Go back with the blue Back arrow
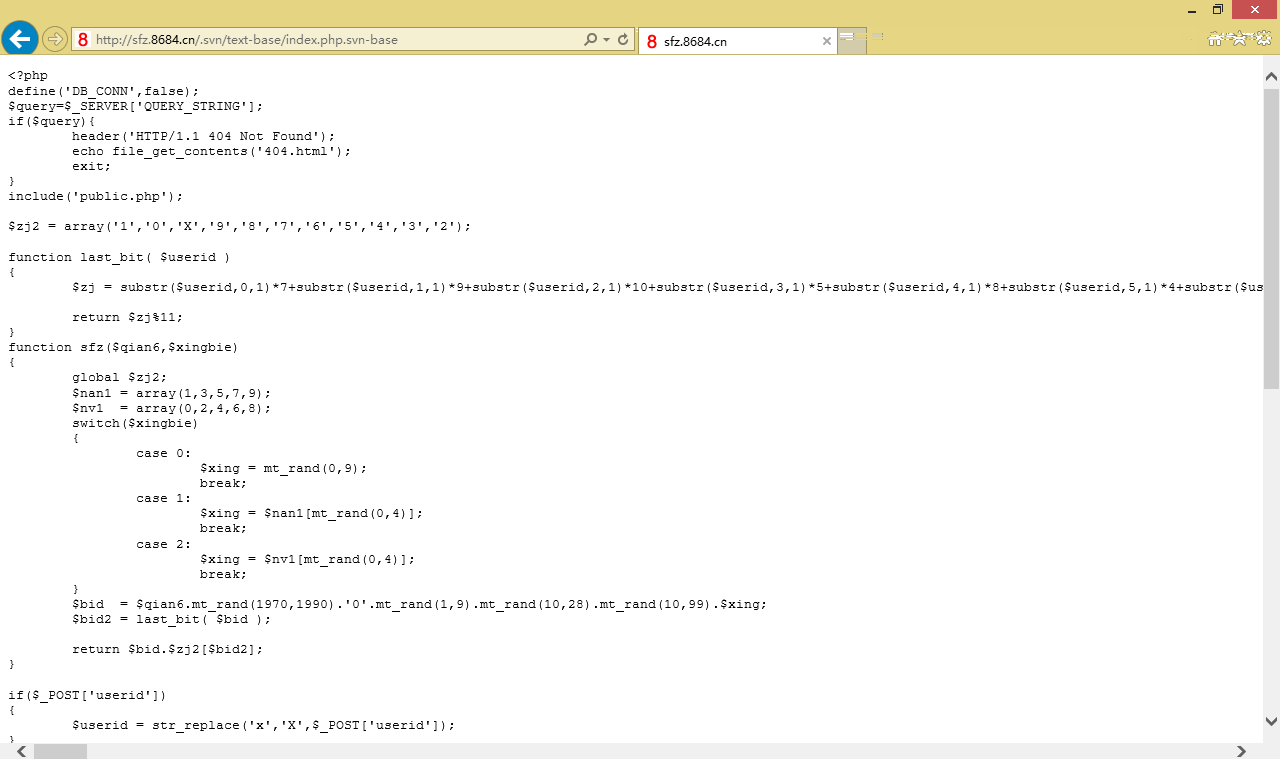 click(x=20, y=39)
